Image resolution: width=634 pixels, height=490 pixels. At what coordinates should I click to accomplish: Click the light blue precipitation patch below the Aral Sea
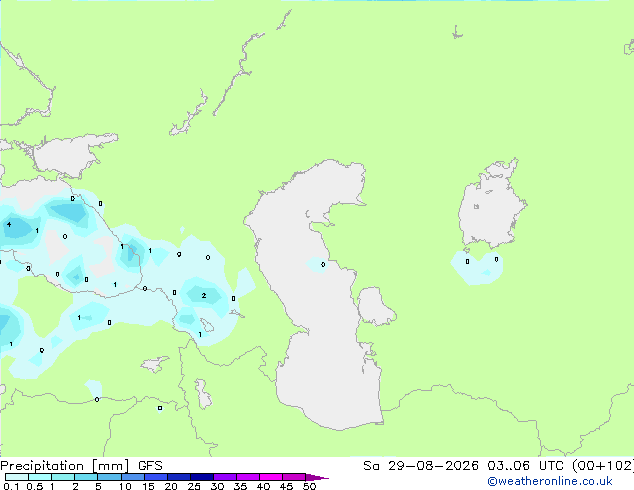point(477,268)
